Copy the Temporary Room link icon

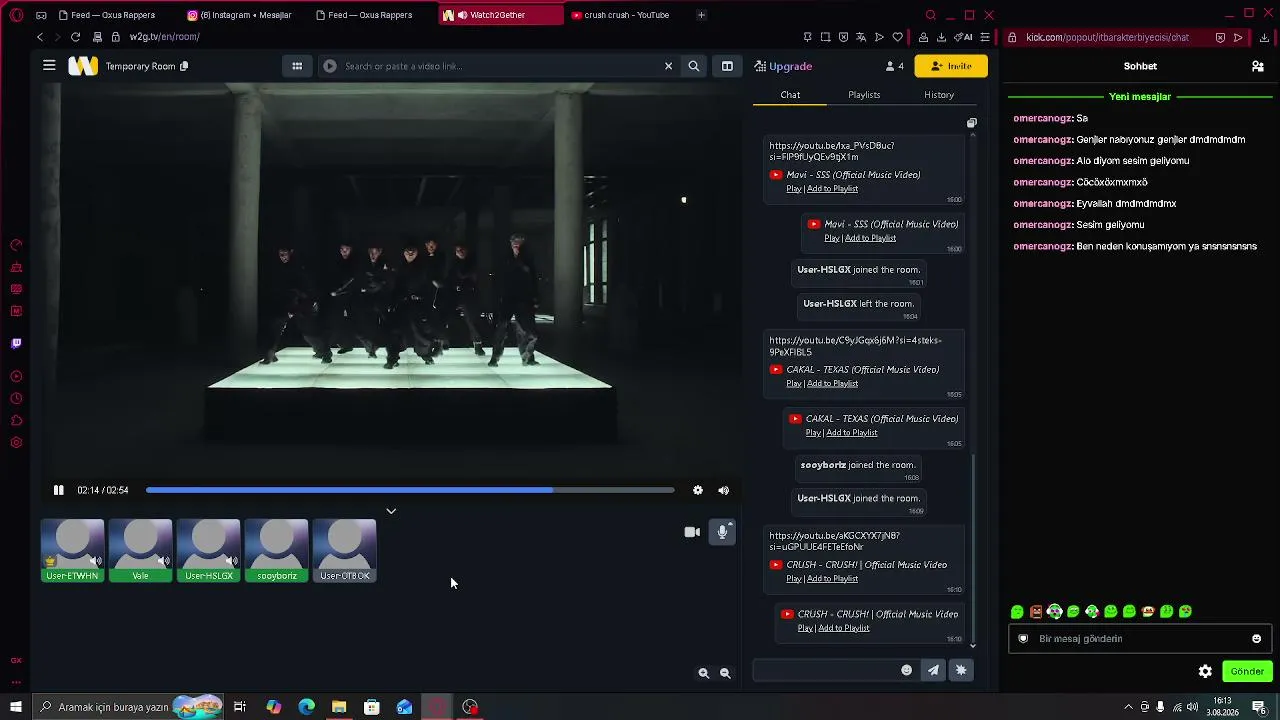coord(184,66)
